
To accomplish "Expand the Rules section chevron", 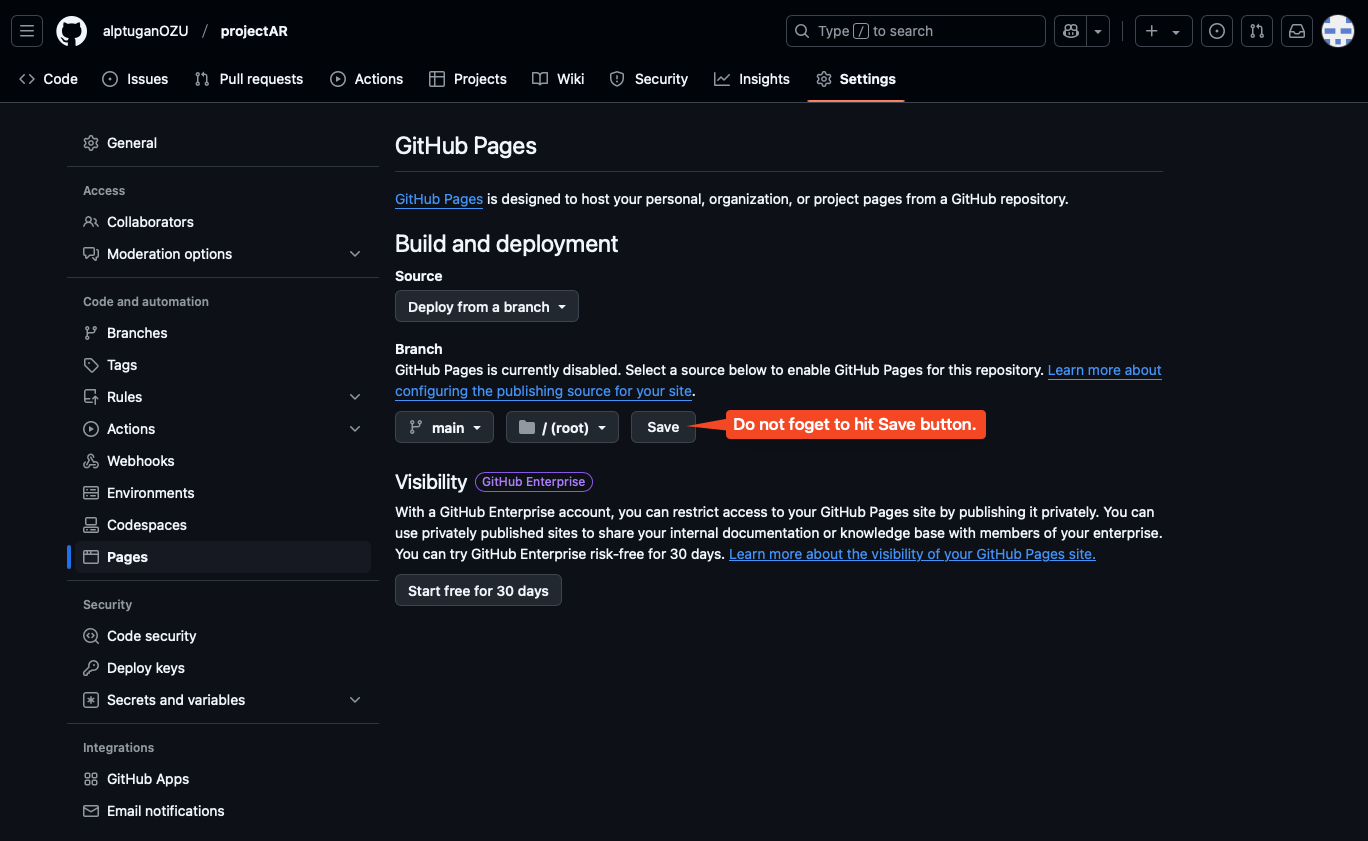I will click(x=355, y=397).
